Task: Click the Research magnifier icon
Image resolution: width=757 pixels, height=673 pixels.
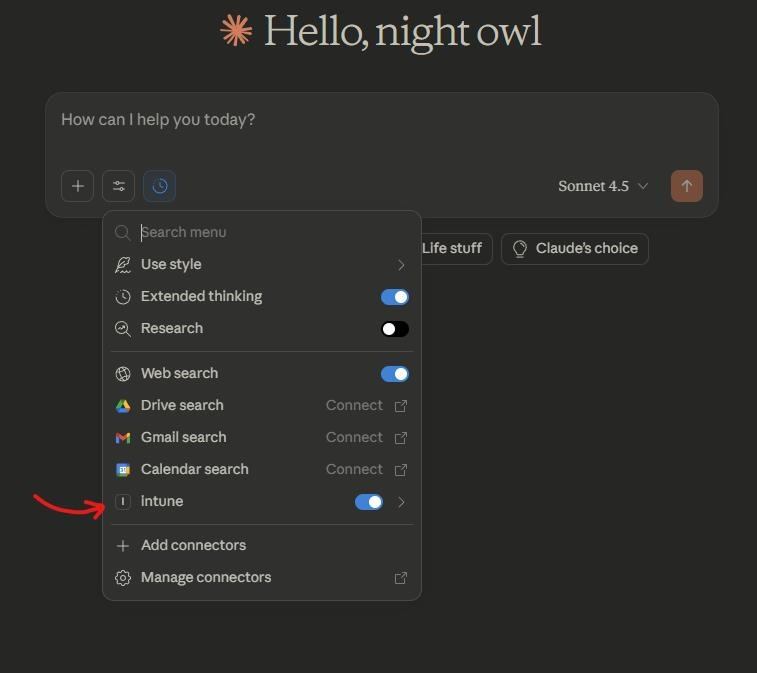Action: [x=123, y=329]
